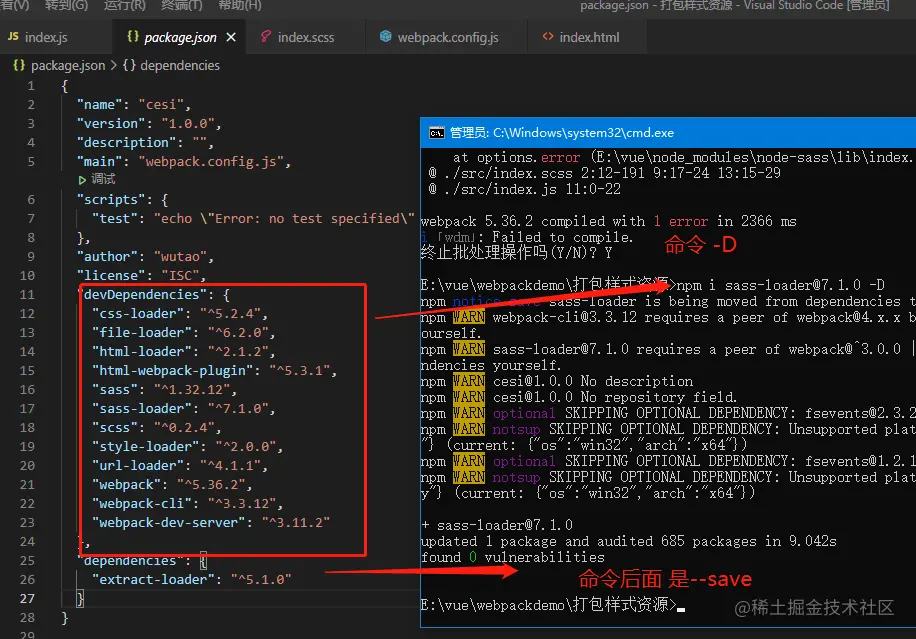Click the "sass-loader" key on line 17
Image resolution: width=916 pixels, height=639 pixels.
(x=142, y=408)
